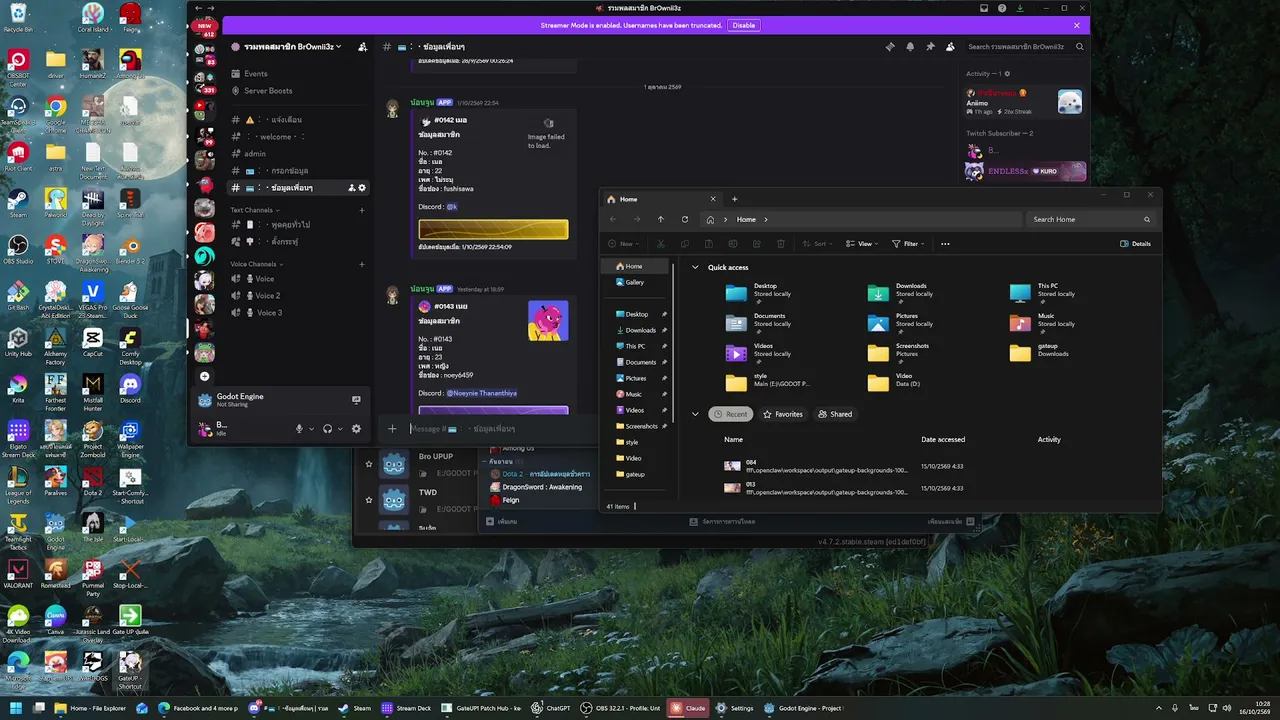Collapse Text Channels category
Viewport: 1280px width, 720px height.
[x=255, y=210]
